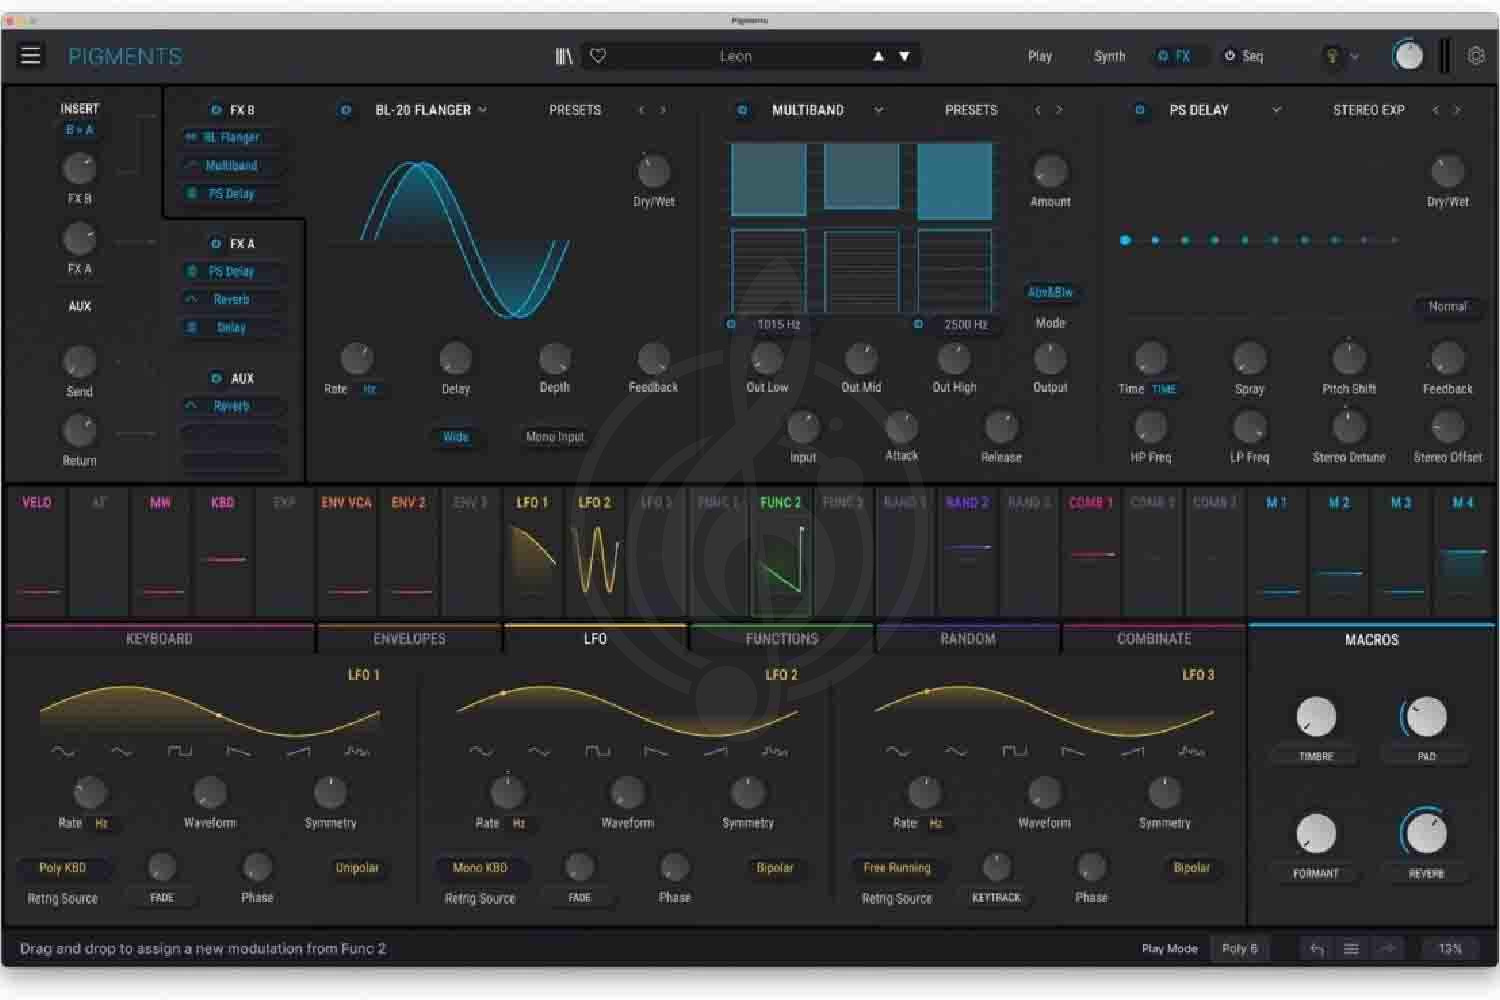The image size is (1500, 1000).
Task: Open the edit history list icon
Action: (1351, 949)
